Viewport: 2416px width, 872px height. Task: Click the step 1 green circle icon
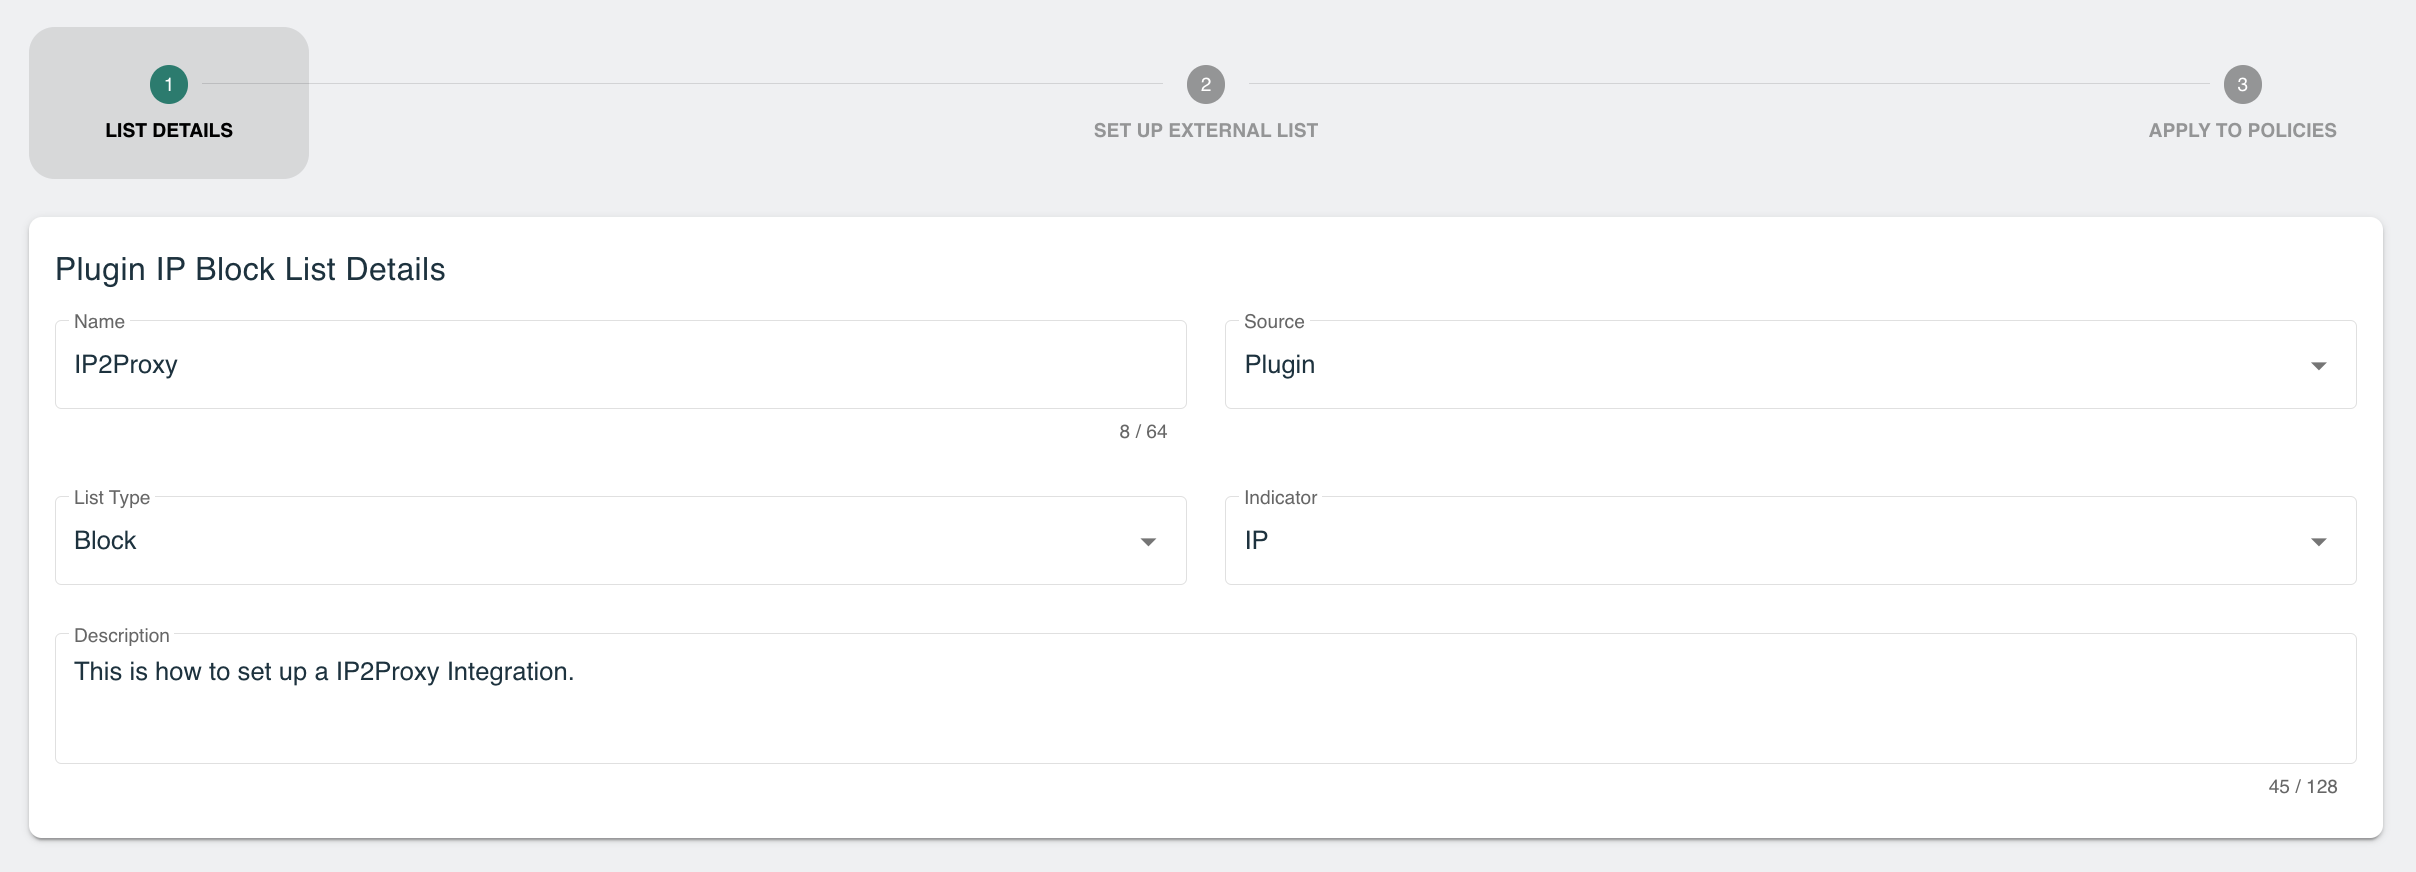tap(169, 85)
